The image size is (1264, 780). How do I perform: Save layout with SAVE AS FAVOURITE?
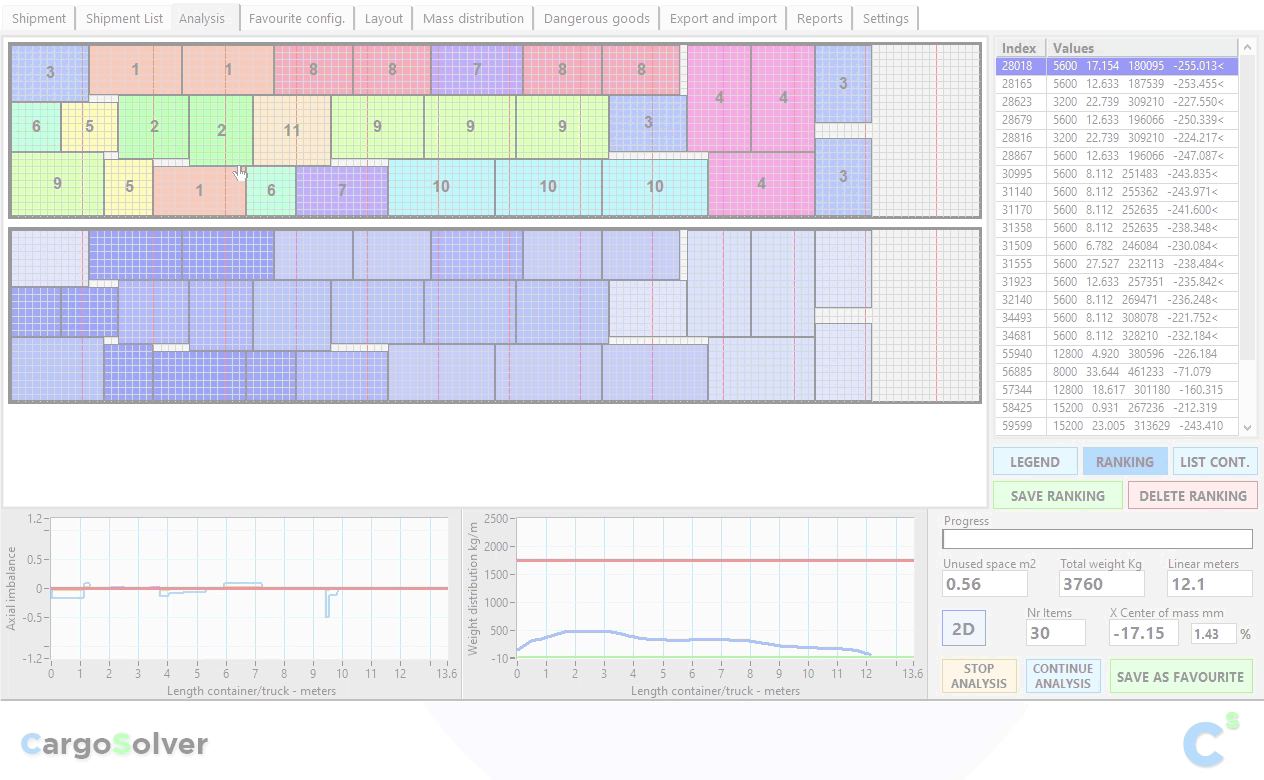(x=1180, y=677)
